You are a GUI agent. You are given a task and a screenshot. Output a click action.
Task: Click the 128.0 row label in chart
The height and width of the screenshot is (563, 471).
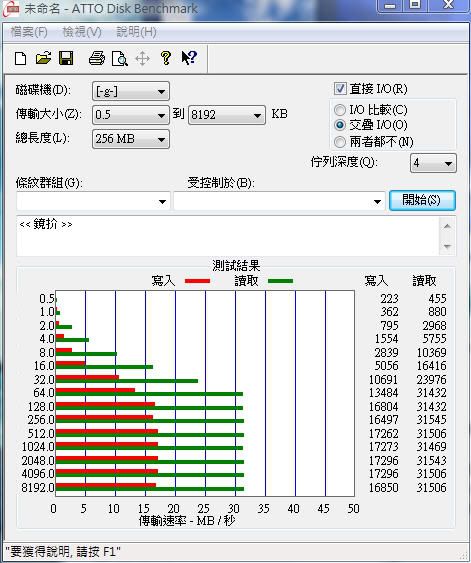pyautogui.click(x=41, y=407)
